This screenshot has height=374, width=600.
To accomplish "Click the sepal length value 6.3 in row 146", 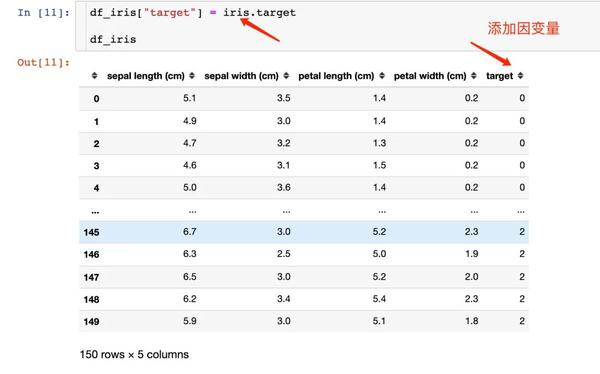I will click(190, 254).
